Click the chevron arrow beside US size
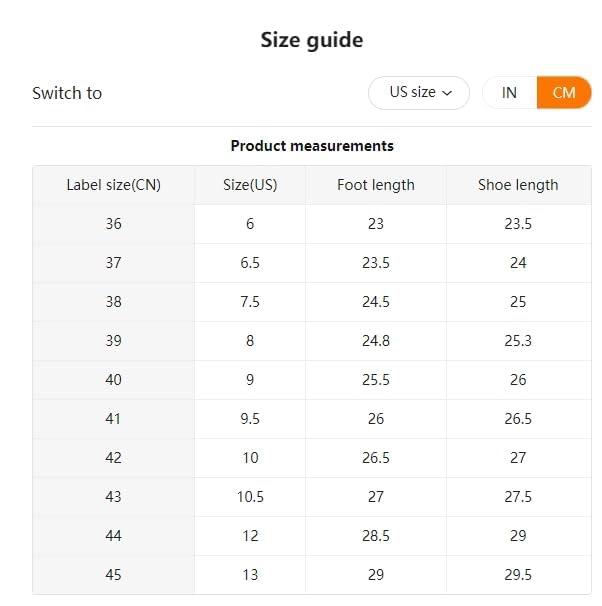The height and width of the screenshot is (606, 602). [447, 93]
